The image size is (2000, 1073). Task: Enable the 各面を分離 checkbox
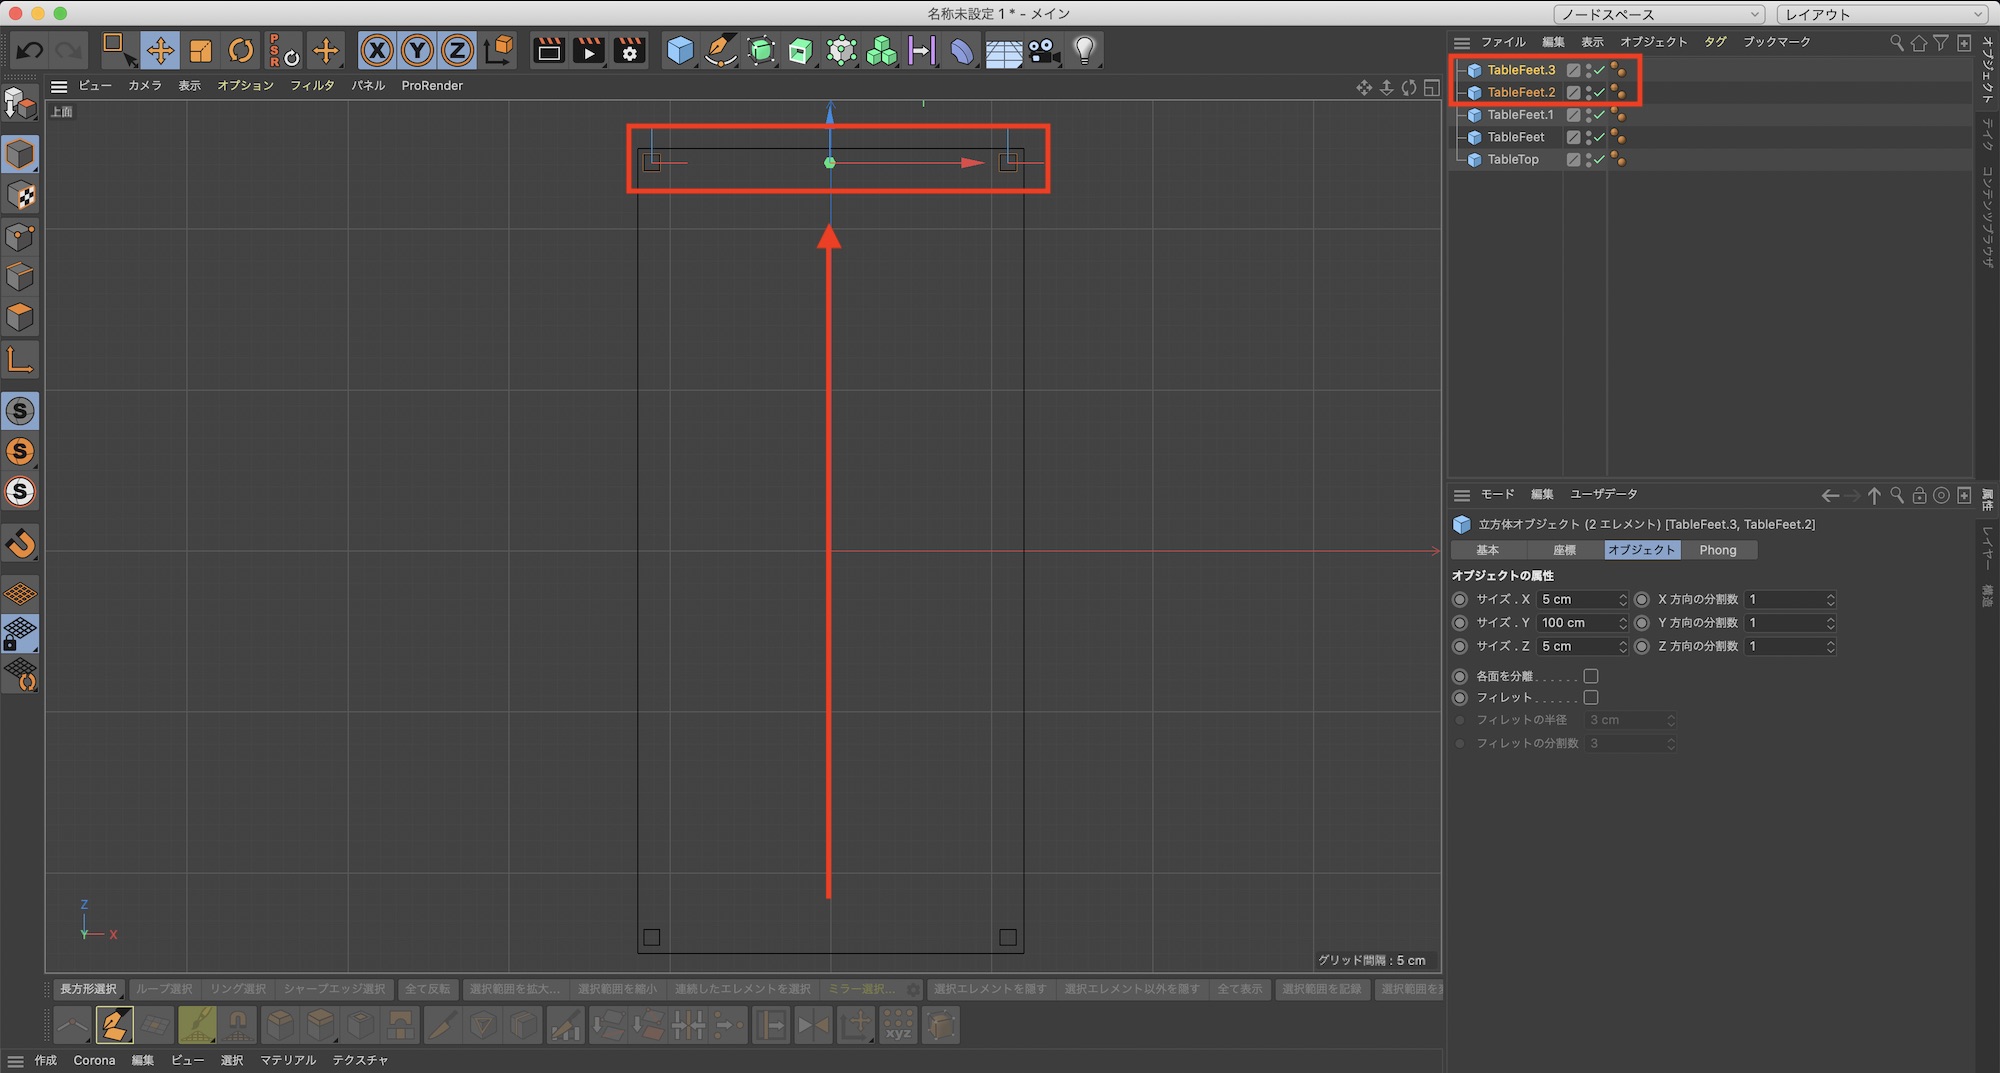point(1591,676)
